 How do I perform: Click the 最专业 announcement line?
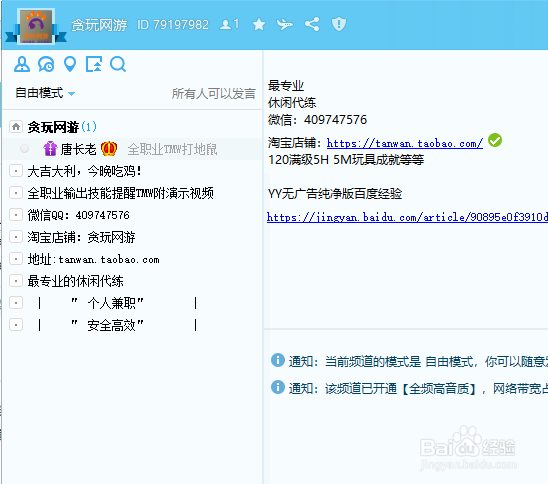point(286,86)
